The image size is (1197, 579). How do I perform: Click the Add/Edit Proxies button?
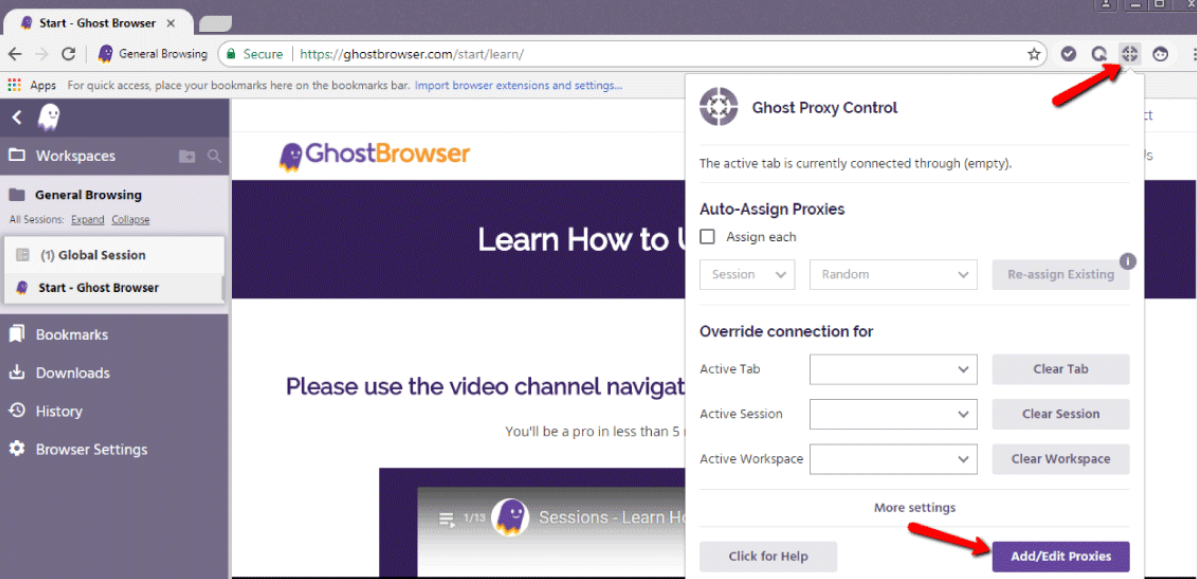(1060, 556)
